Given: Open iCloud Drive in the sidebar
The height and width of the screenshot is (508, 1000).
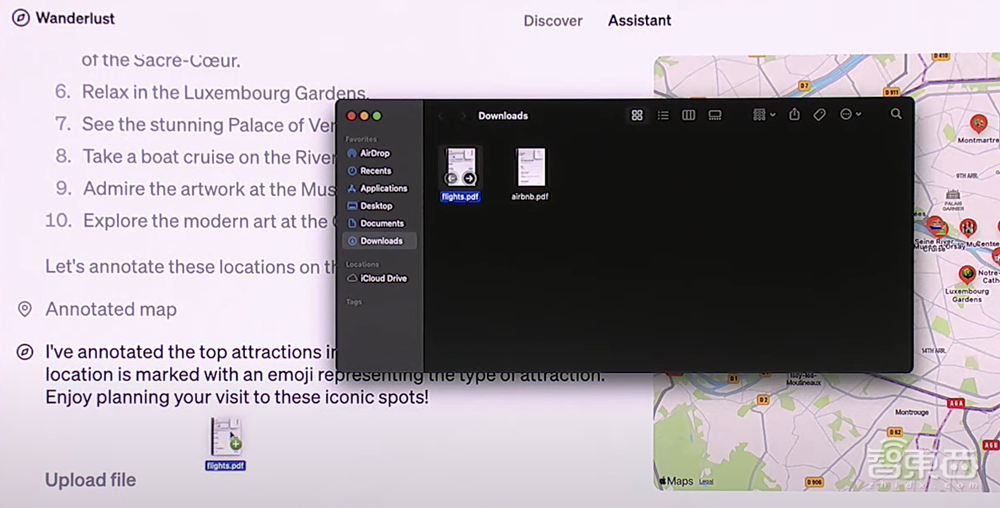Looking at the screenshot, I should click(383, 278).
